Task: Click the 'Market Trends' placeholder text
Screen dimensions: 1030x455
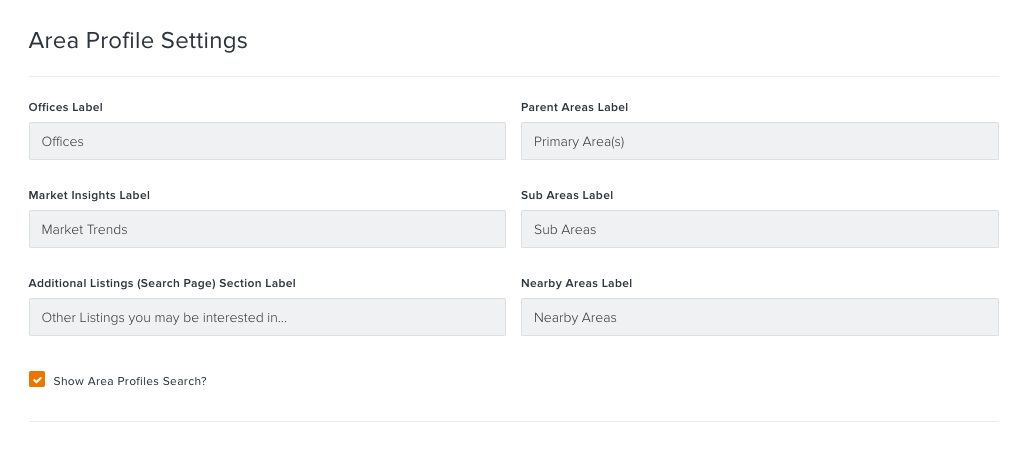Action: (x=84, y=229)
